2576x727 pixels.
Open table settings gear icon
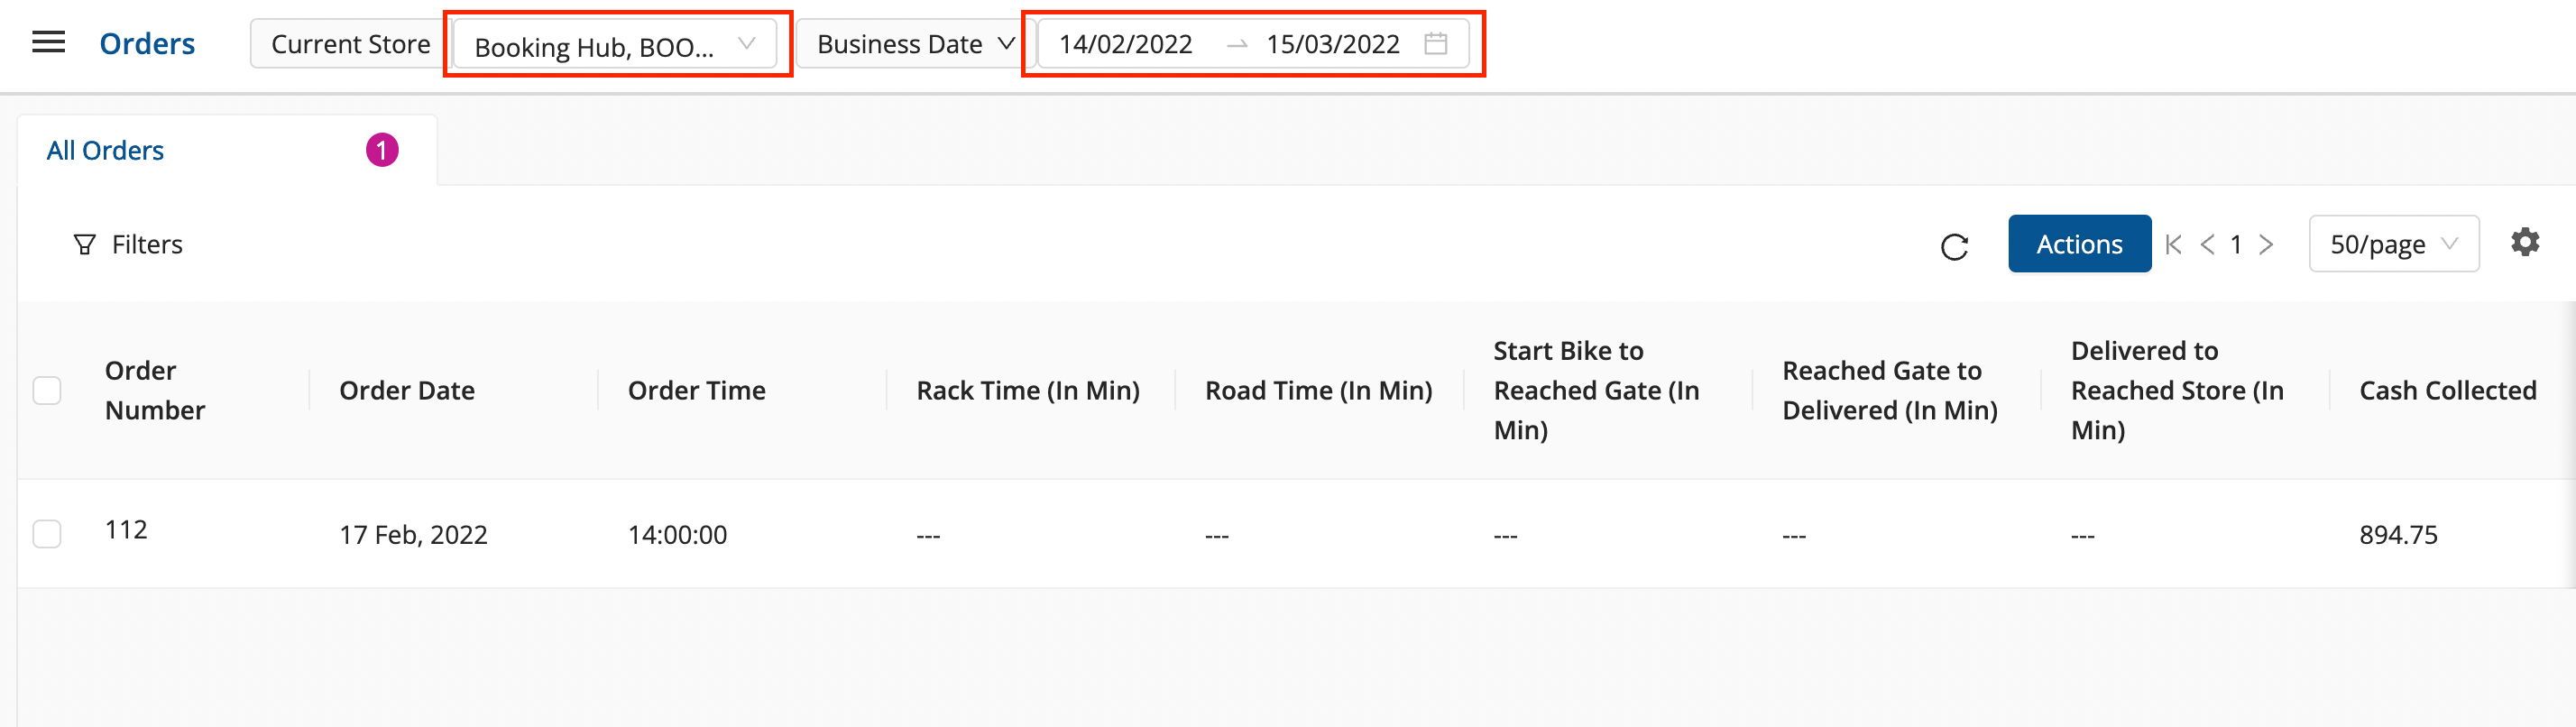[x=2524, y=242]
